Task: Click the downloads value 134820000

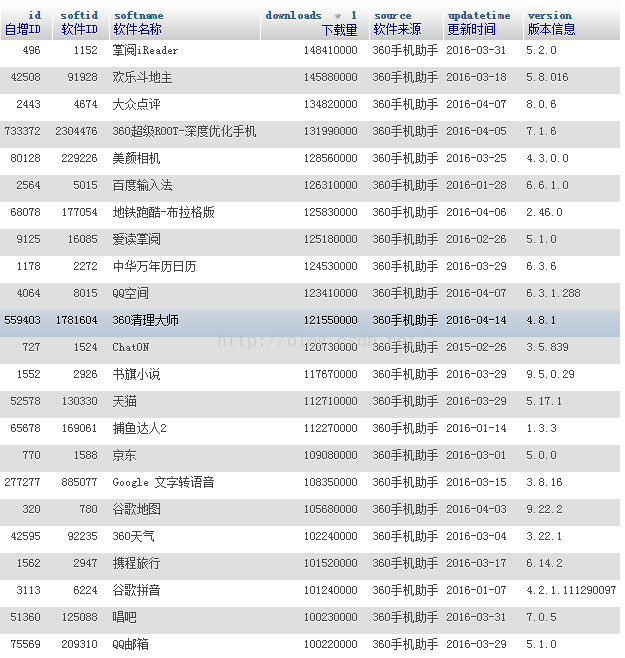Action: 330,104
